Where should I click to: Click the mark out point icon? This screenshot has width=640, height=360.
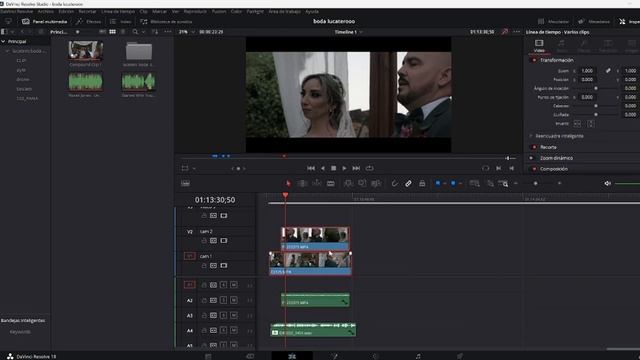[511, 168]
